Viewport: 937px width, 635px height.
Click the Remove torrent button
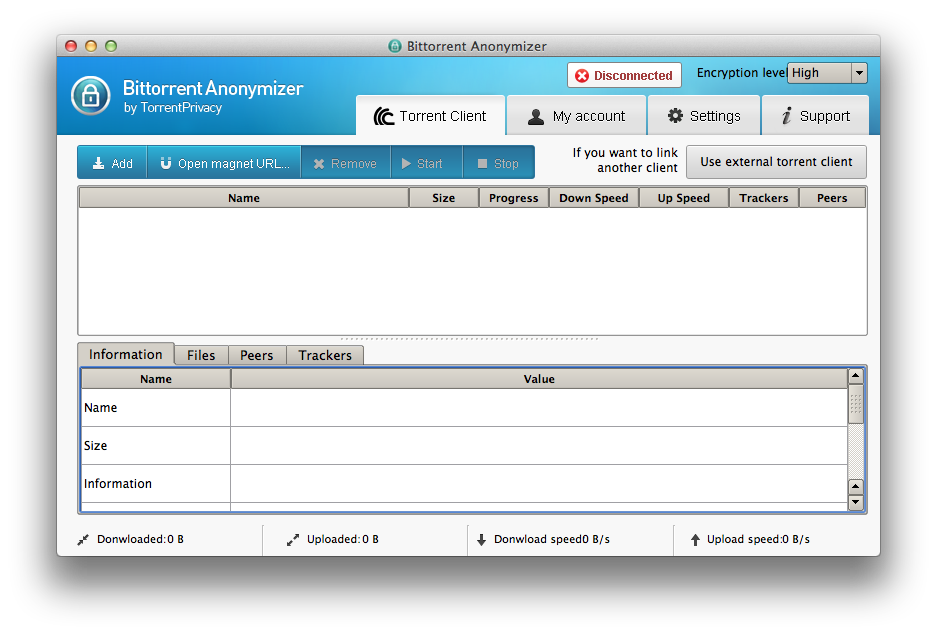345,163
